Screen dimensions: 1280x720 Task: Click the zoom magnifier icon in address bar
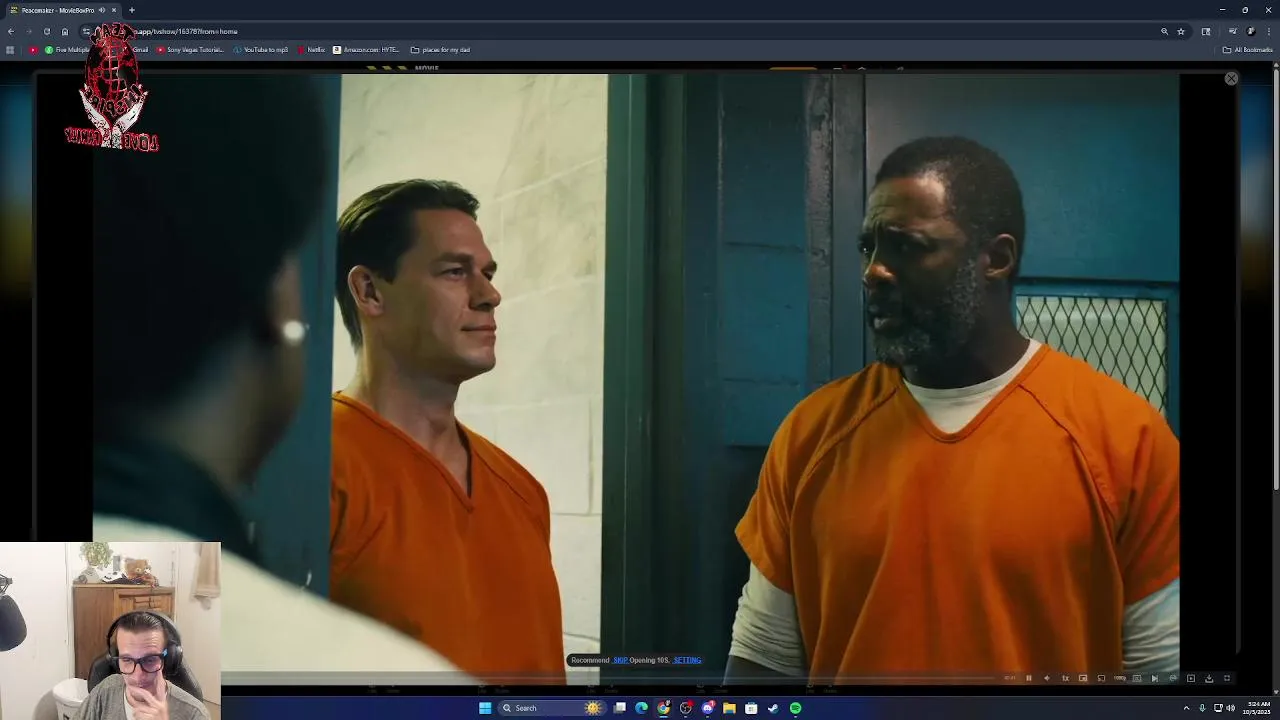click(x=1164, y=31)
